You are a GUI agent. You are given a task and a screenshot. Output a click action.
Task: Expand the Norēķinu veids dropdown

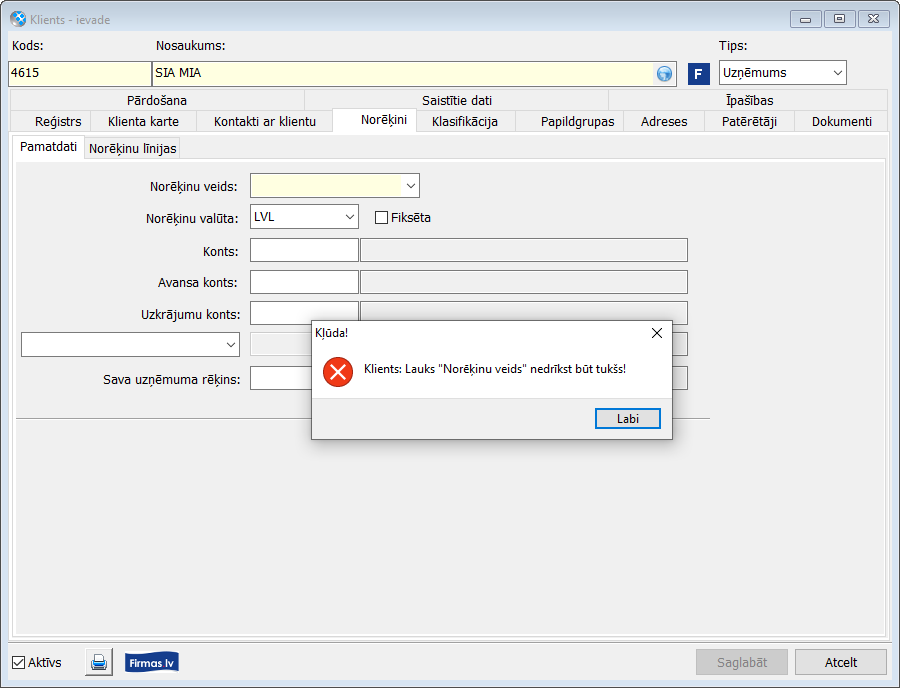tap(410, 186)
